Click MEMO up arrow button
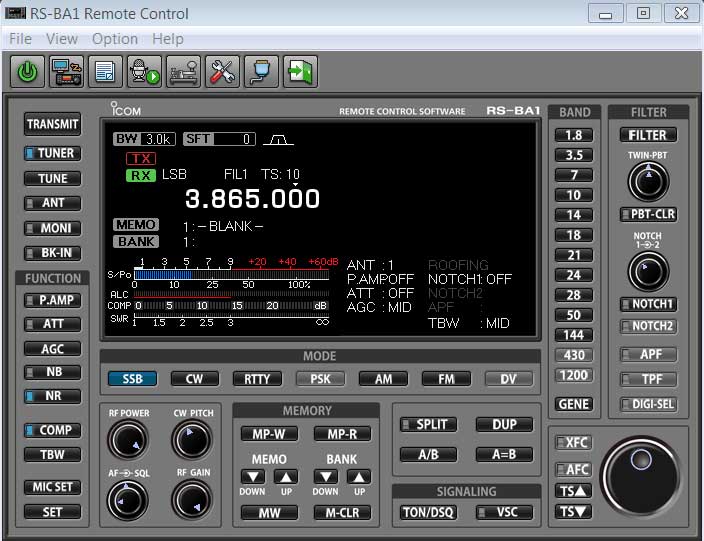The height and width of the screenshot is (541, 704). pyautogui.click(x=286, y=476)
